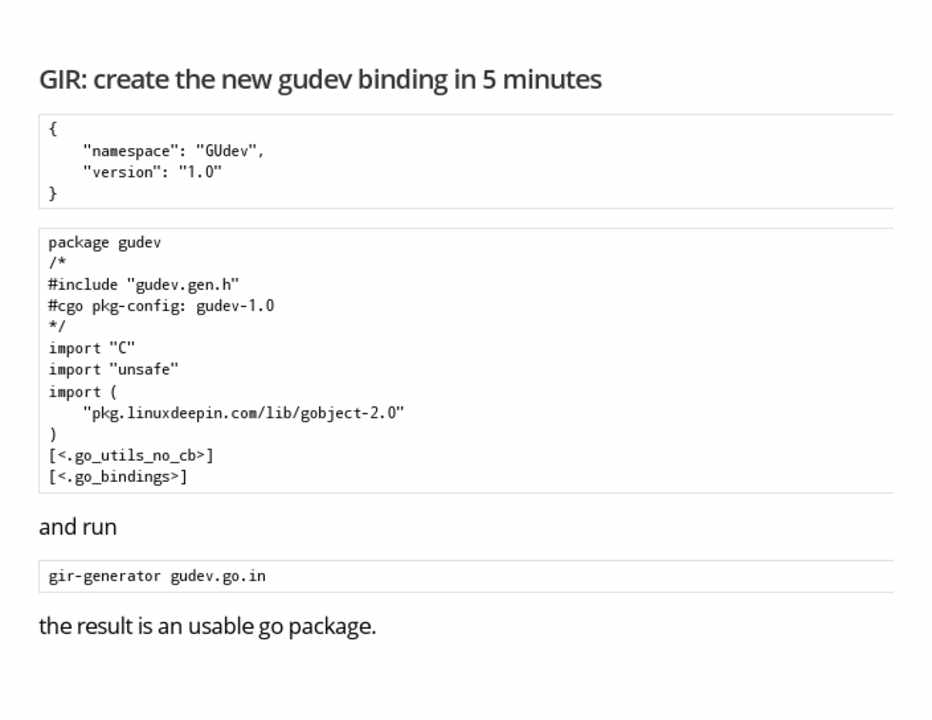Click the closing parenthesis of the import block

[x=53, y=435]
